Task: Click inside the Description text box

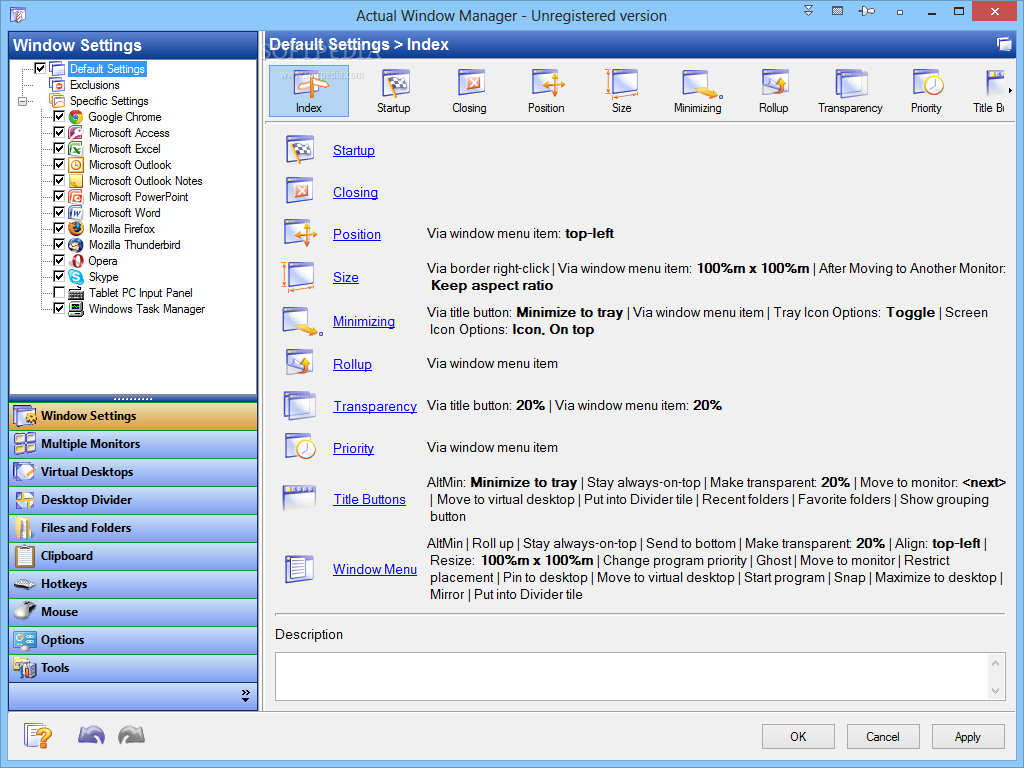Action: 632,677
